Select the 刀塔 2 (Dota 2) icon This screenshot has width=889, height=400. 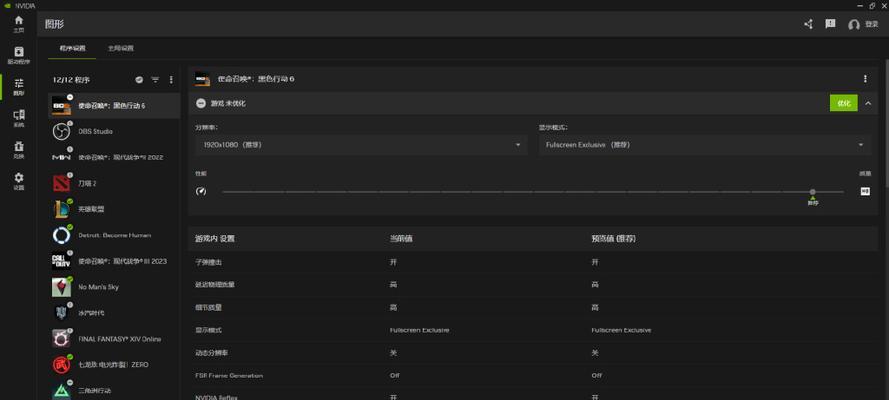coord(61,183)
